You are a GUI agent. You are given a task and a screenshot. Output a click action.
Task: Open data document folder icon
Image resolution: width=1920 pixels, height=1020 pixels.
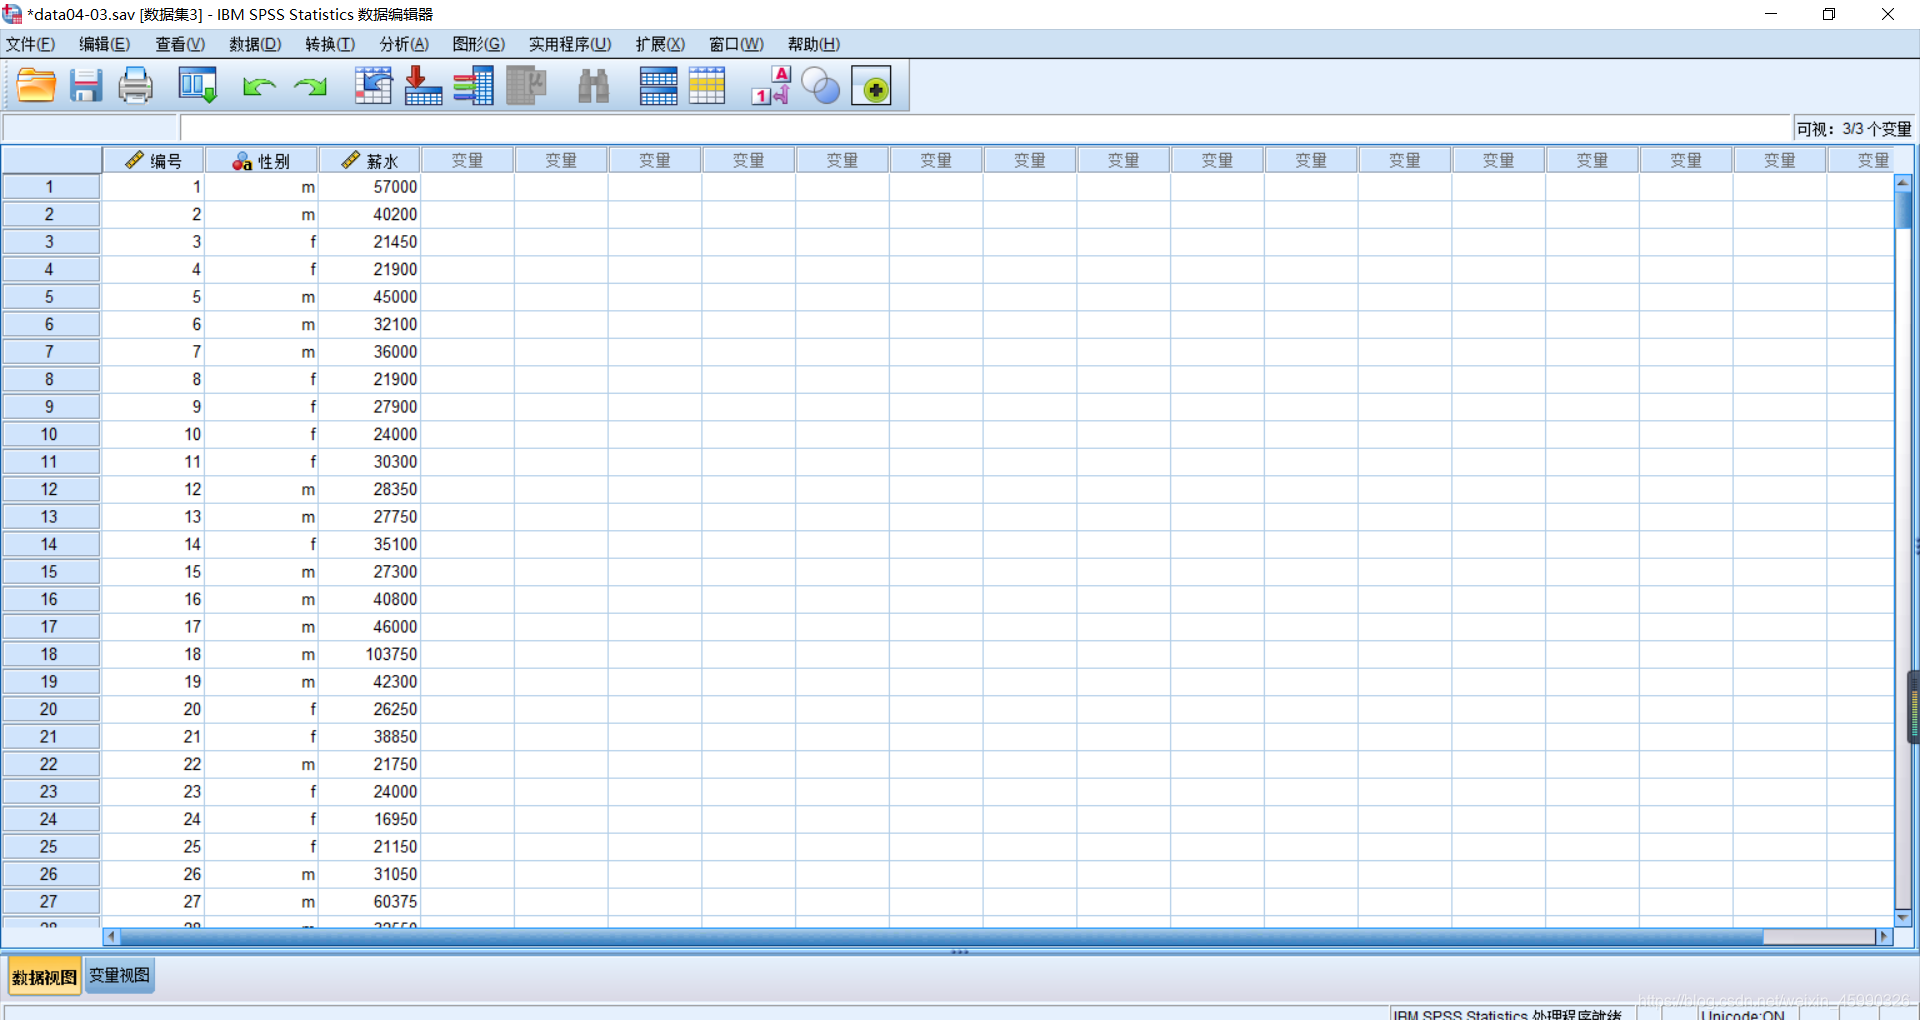pos(36,86)
